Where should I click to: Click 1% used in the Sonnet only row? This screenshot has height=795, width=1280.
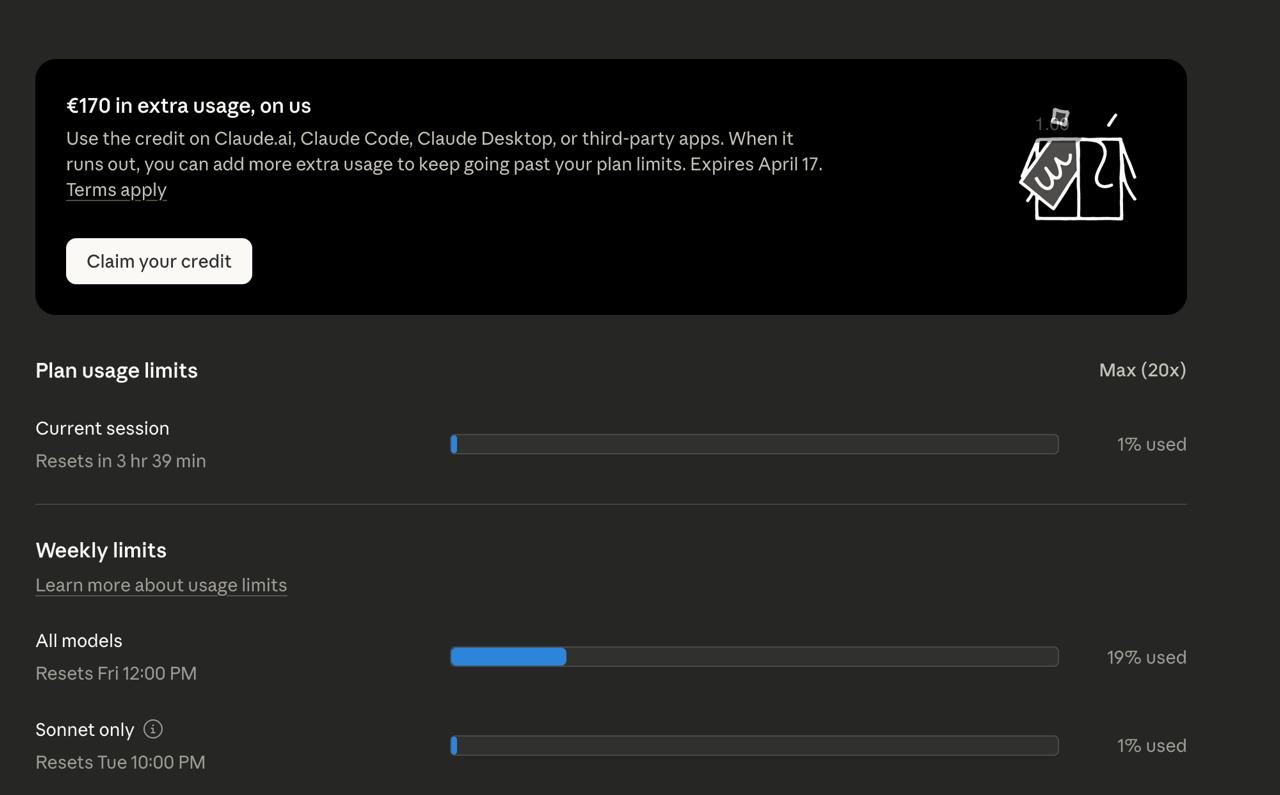tap(1151, 746)
